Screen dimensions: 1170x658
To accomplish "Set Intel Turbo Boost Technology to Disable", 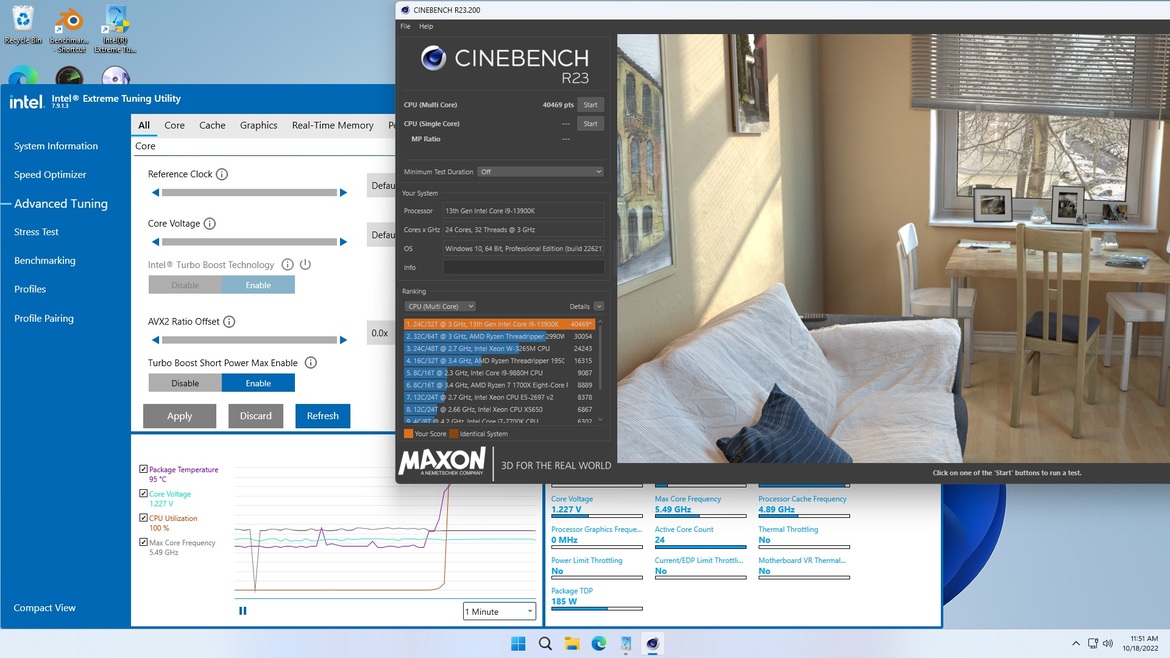I will 185,285.
